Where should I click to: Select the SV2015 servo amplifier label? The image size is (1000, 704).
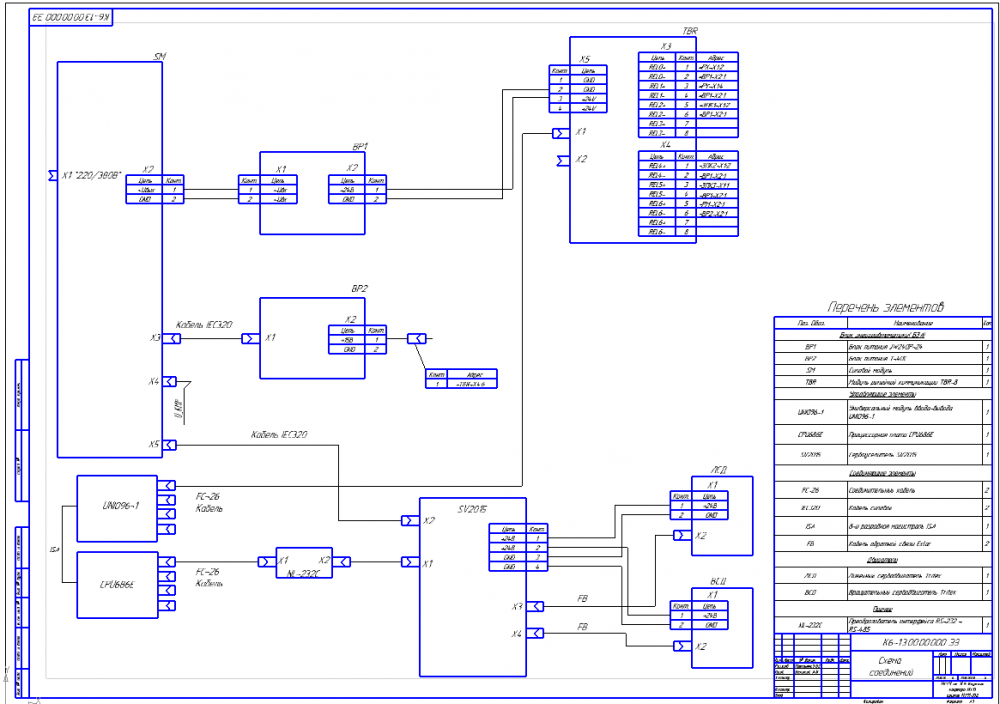tap(472, 510)
